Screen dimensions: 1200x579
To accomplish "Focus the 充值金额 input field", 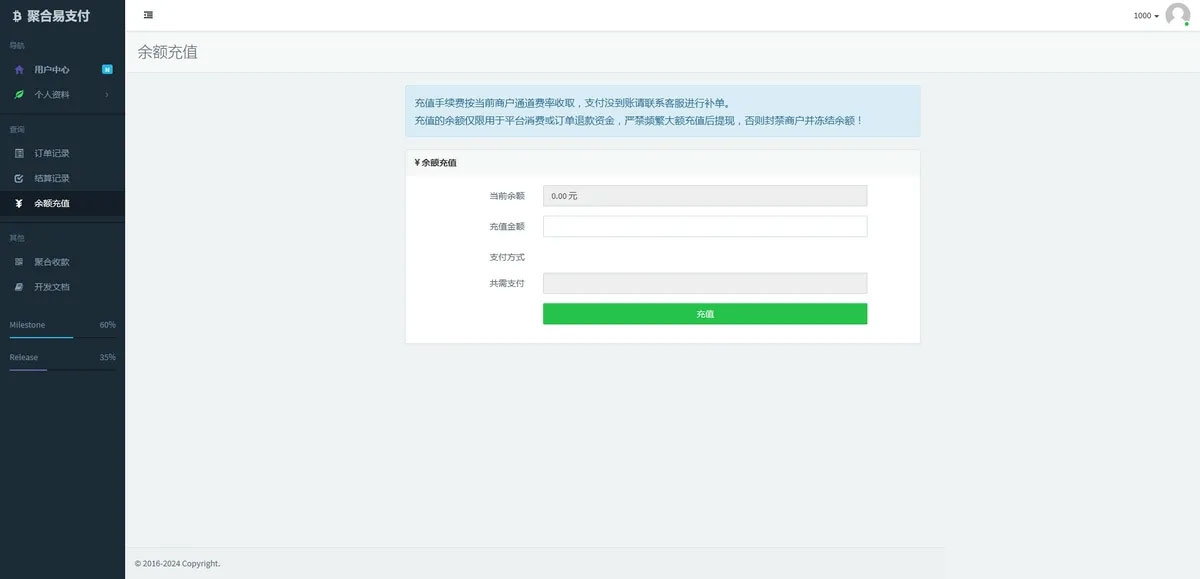I will pyautogui.click(x=705, y=226).
